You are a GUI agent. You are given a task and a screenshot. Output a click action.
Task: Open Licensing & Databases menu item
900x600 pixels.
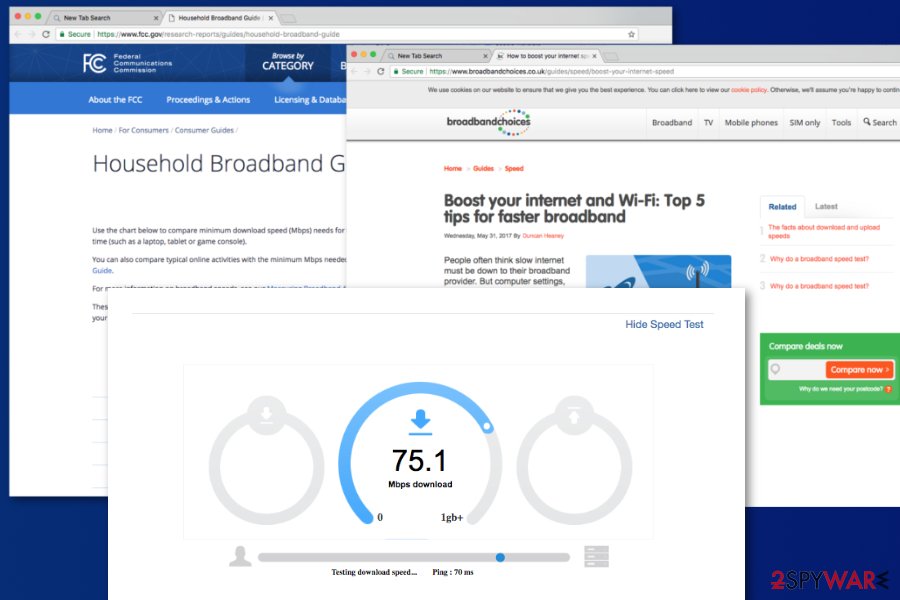pyautogui.click(x=310, y=99)
